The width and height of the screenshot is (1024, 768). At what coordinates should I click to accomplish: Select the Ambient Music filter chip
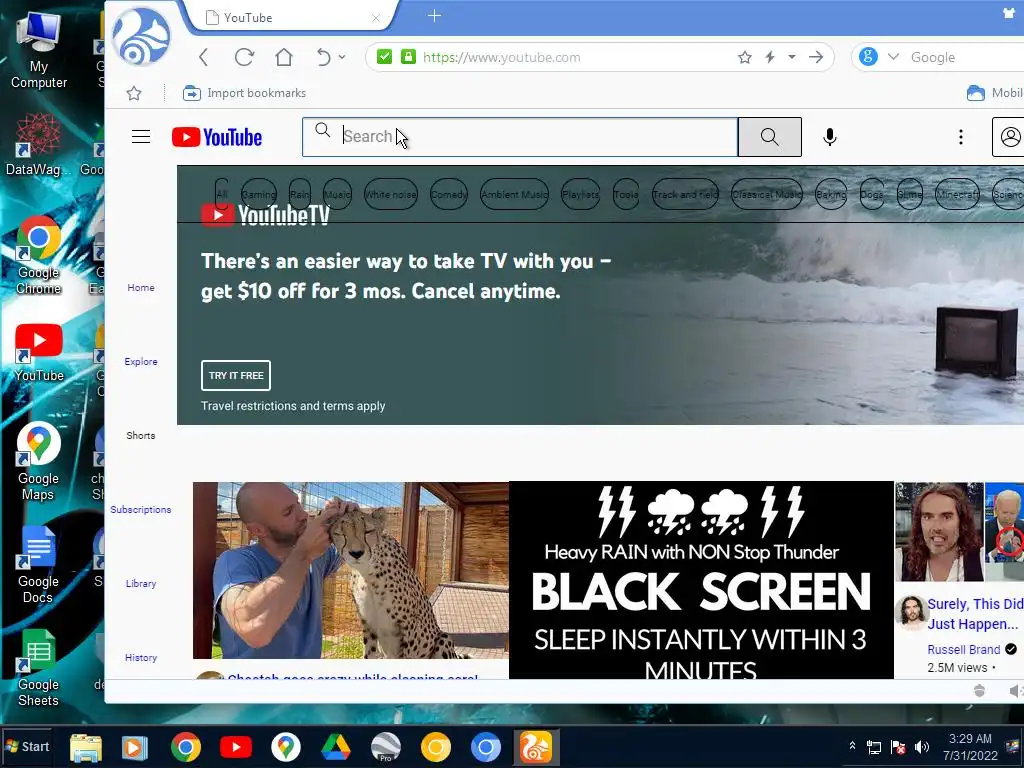[x=515, y=195]
